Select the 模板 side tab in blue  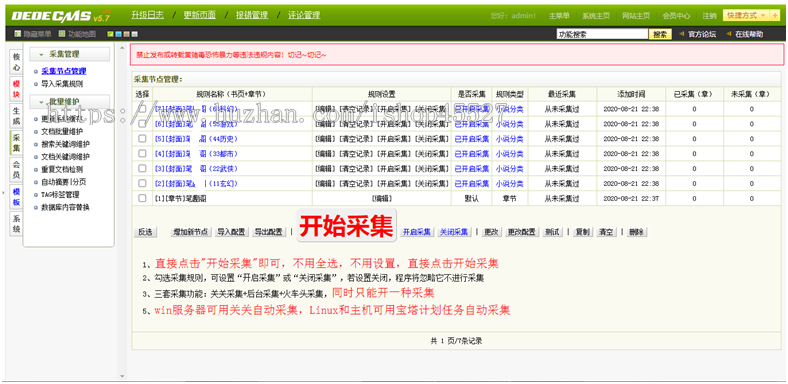click(x=16, y=198)
